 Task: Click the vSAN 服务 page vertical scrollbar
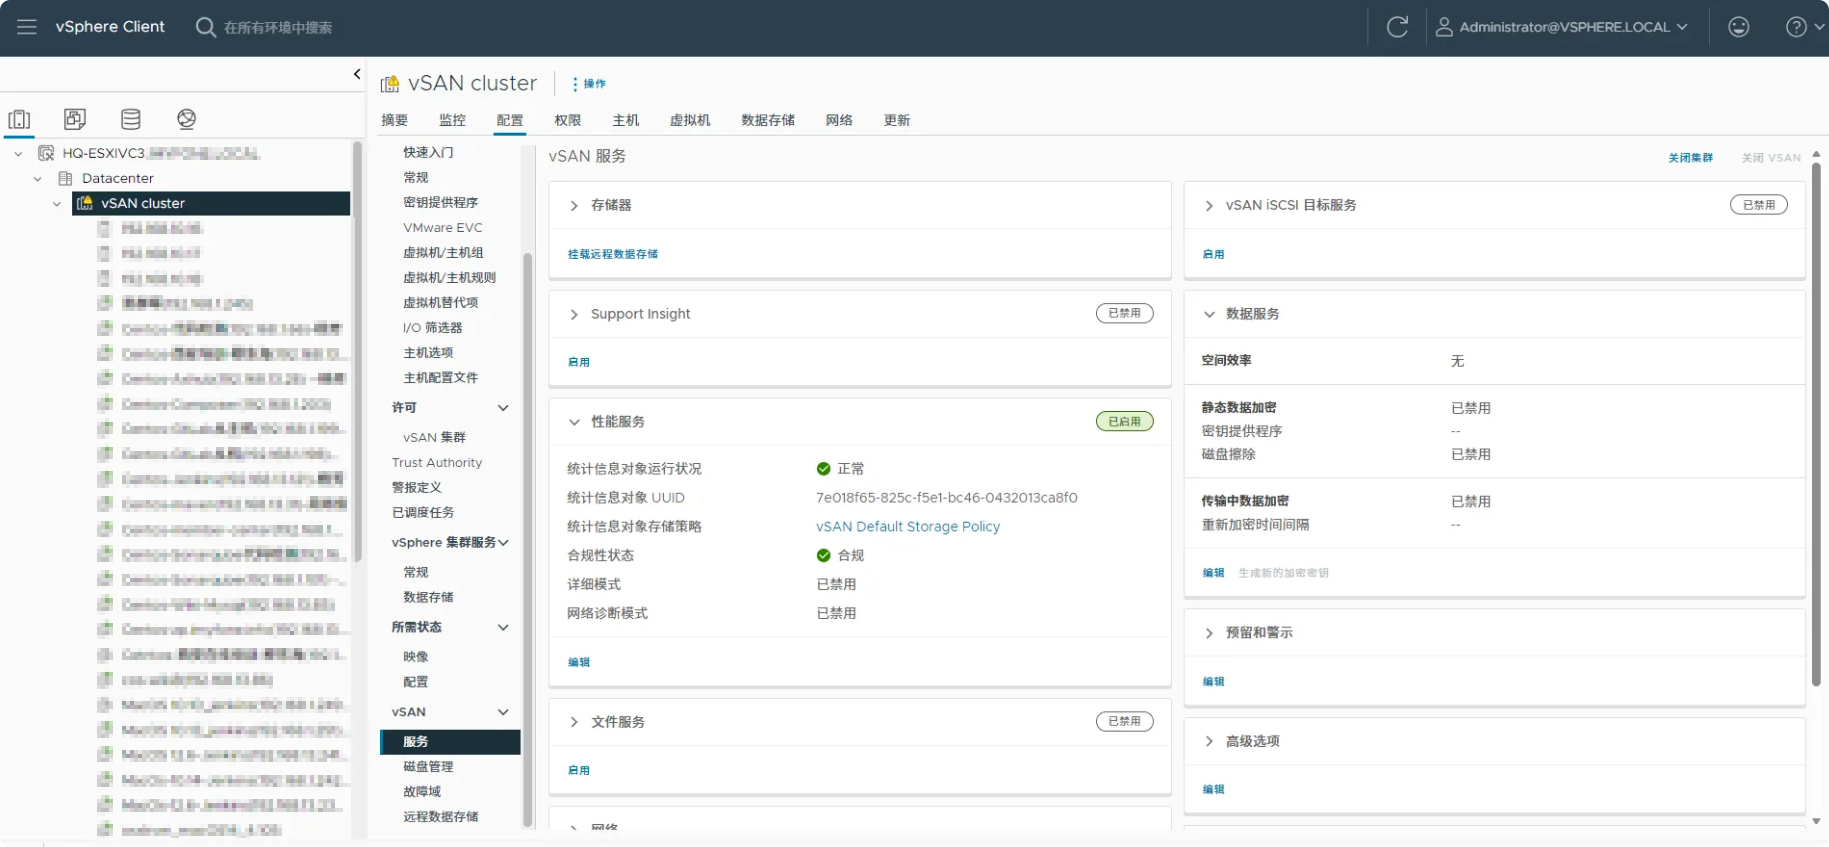1816,423
